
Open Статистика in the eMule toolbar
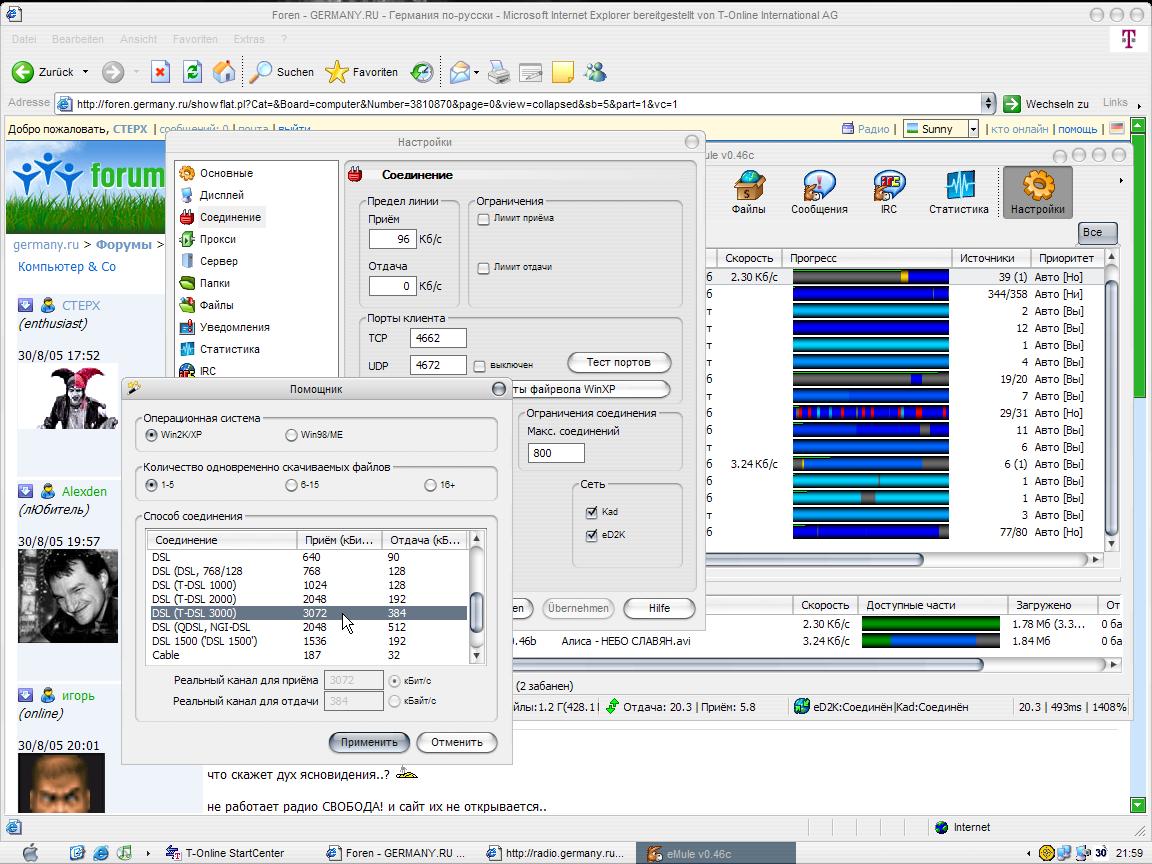pos(959,192)
